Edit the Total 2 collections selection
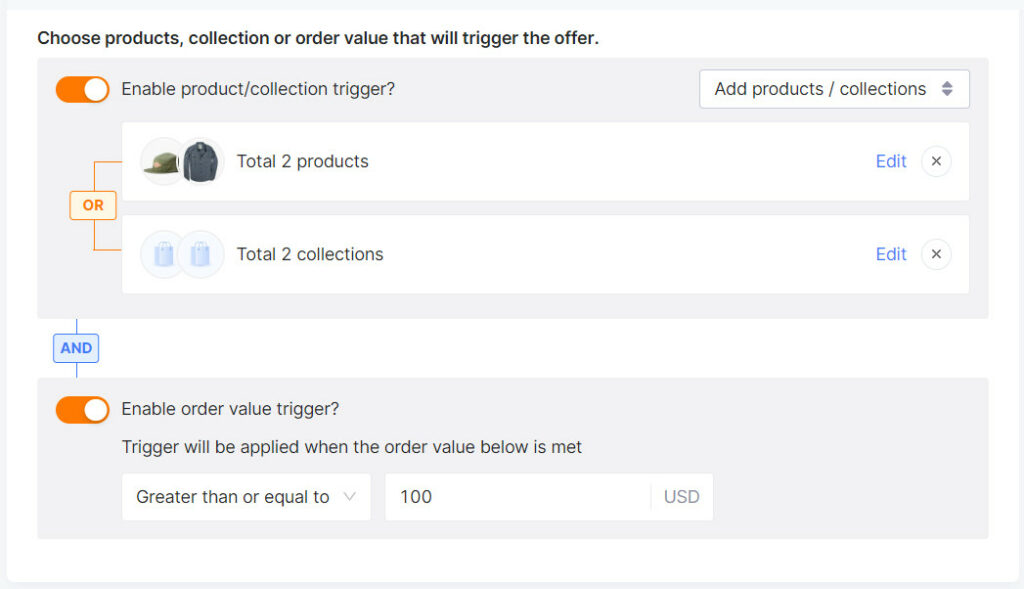This screenshot has height=589, width=1024. (891, 254)
